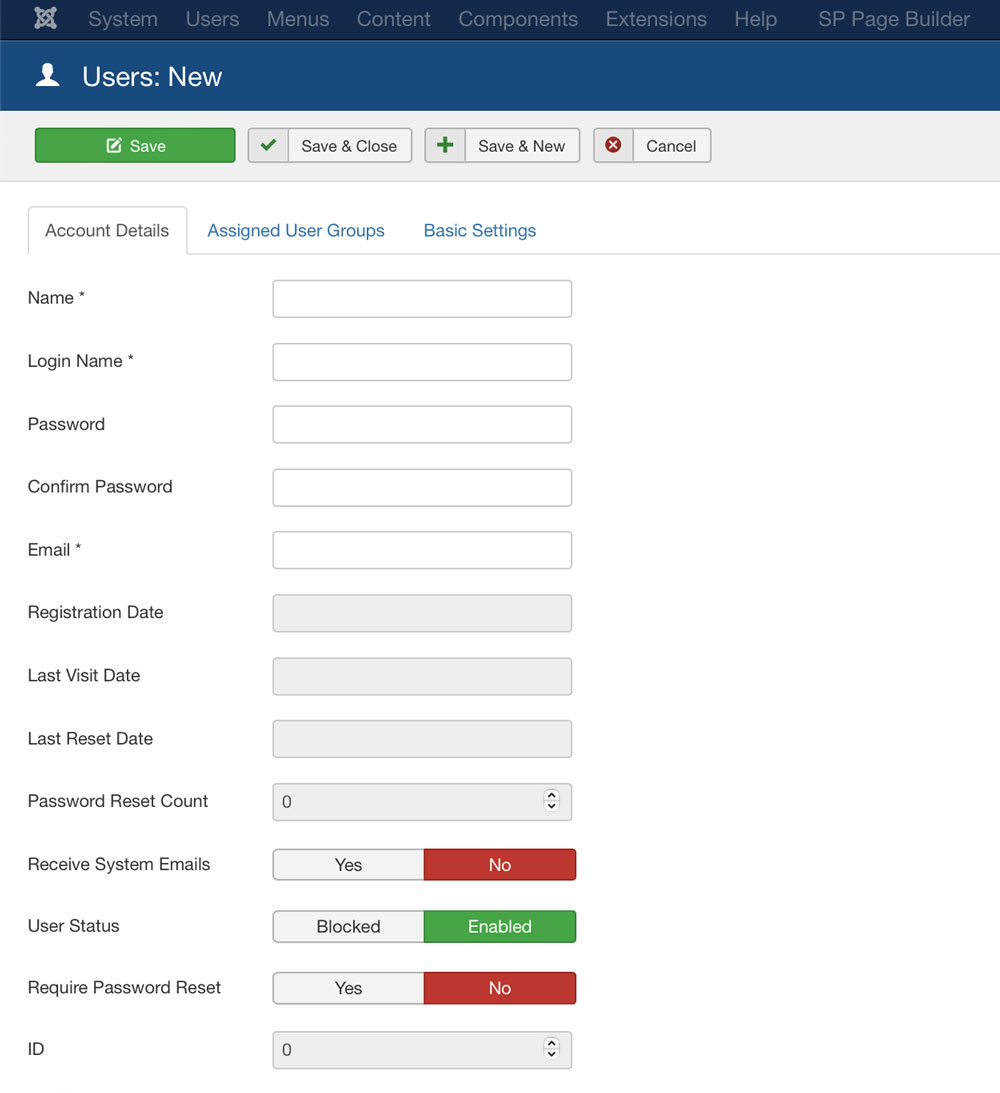Click into the Password field
1000x1093 pixels.
point(422,425)
